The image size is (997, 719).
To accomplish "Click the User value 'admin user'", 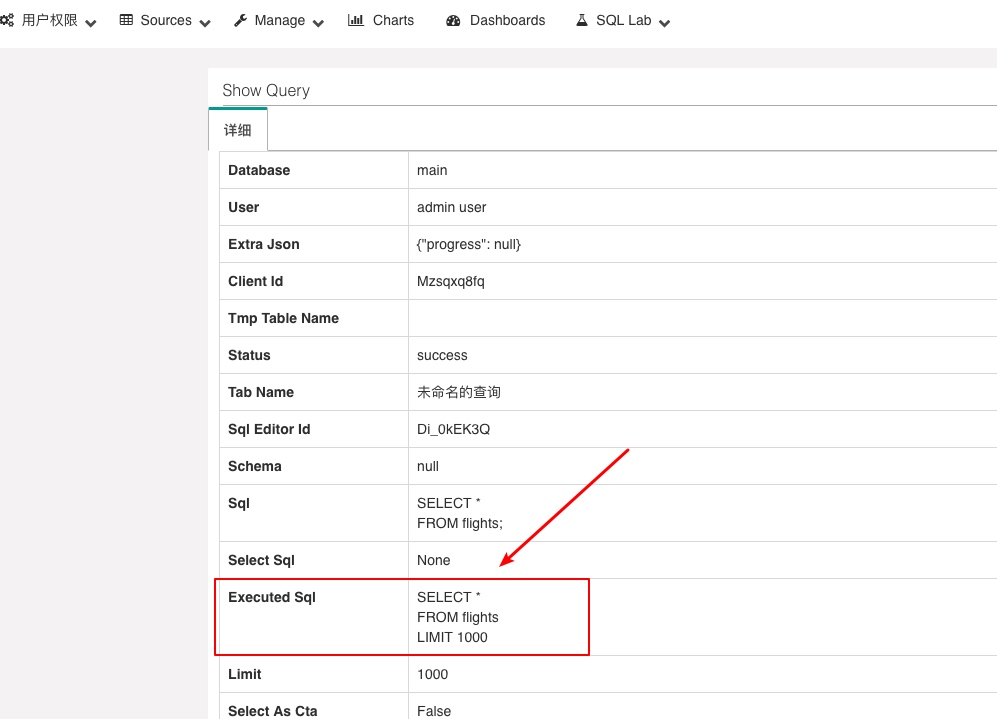I will pyautogui.click(x=451, y=207).
